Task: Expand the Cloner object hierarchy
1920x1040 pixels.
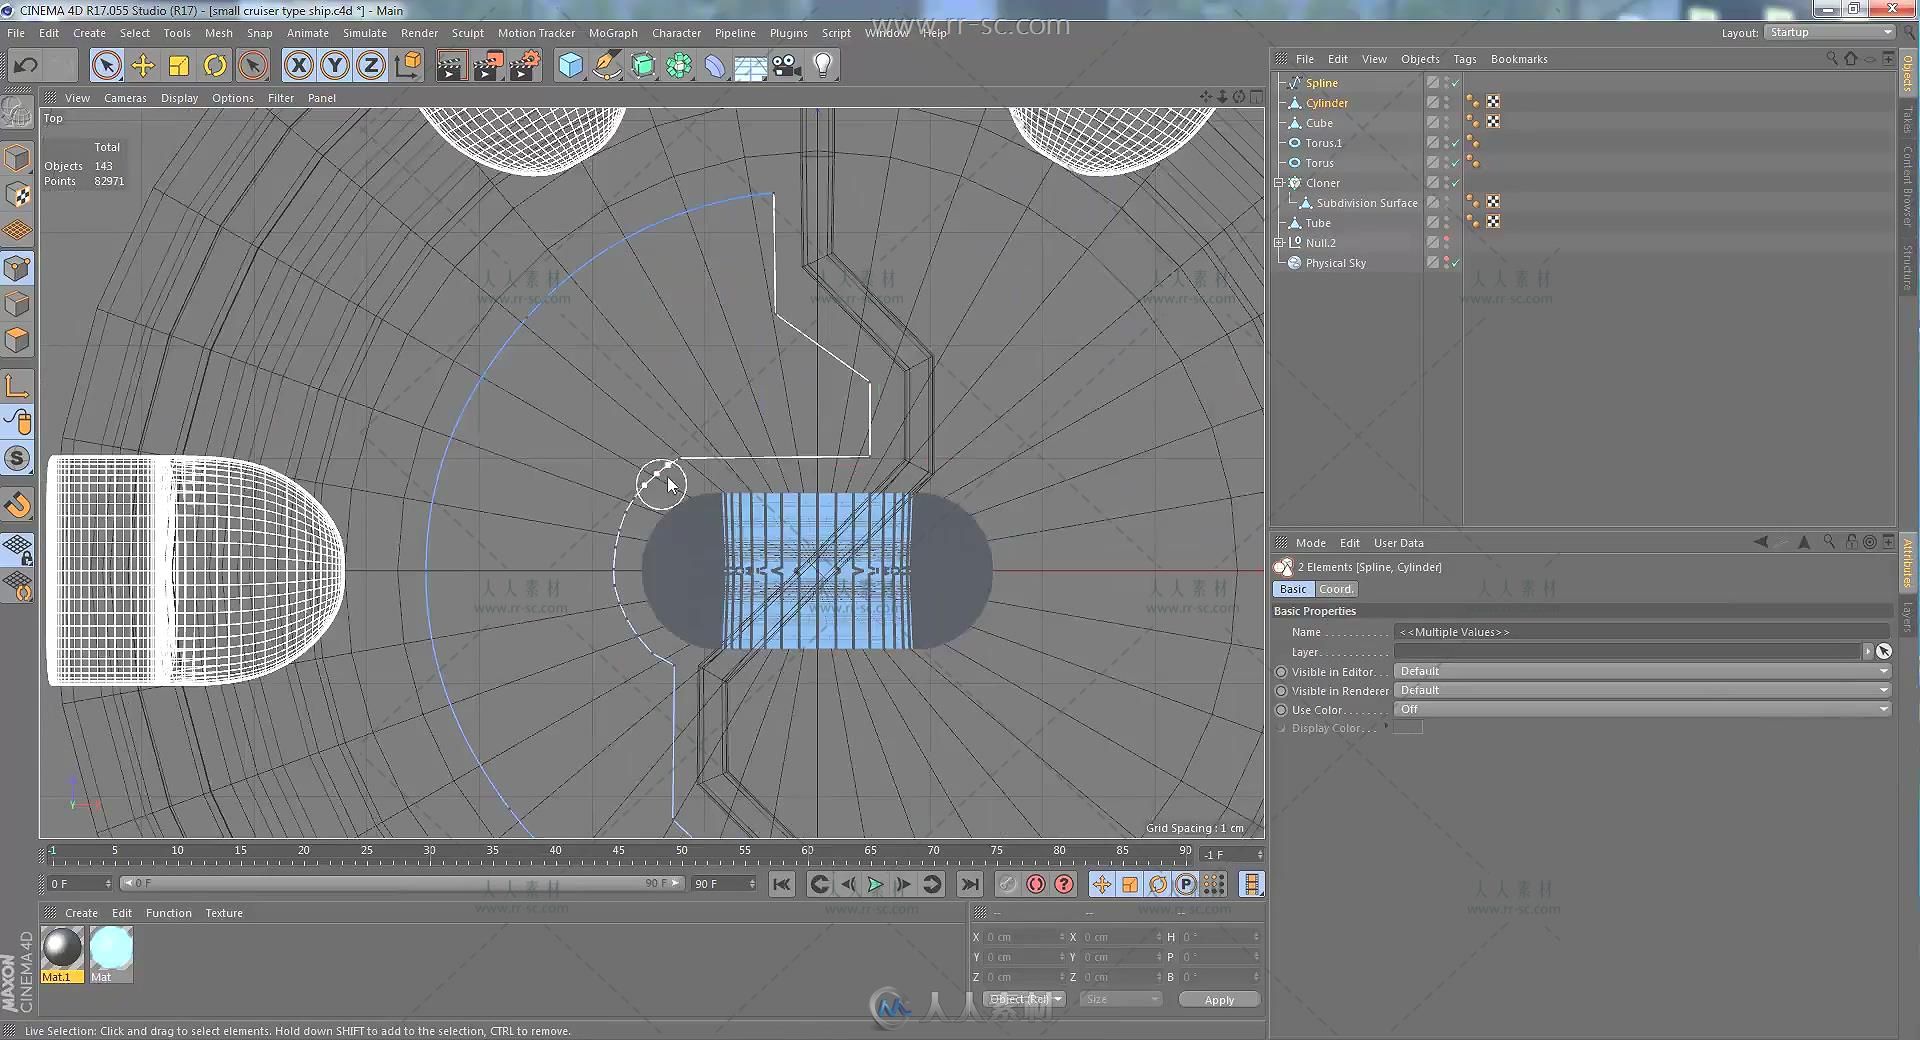Action: point(1278,183)
